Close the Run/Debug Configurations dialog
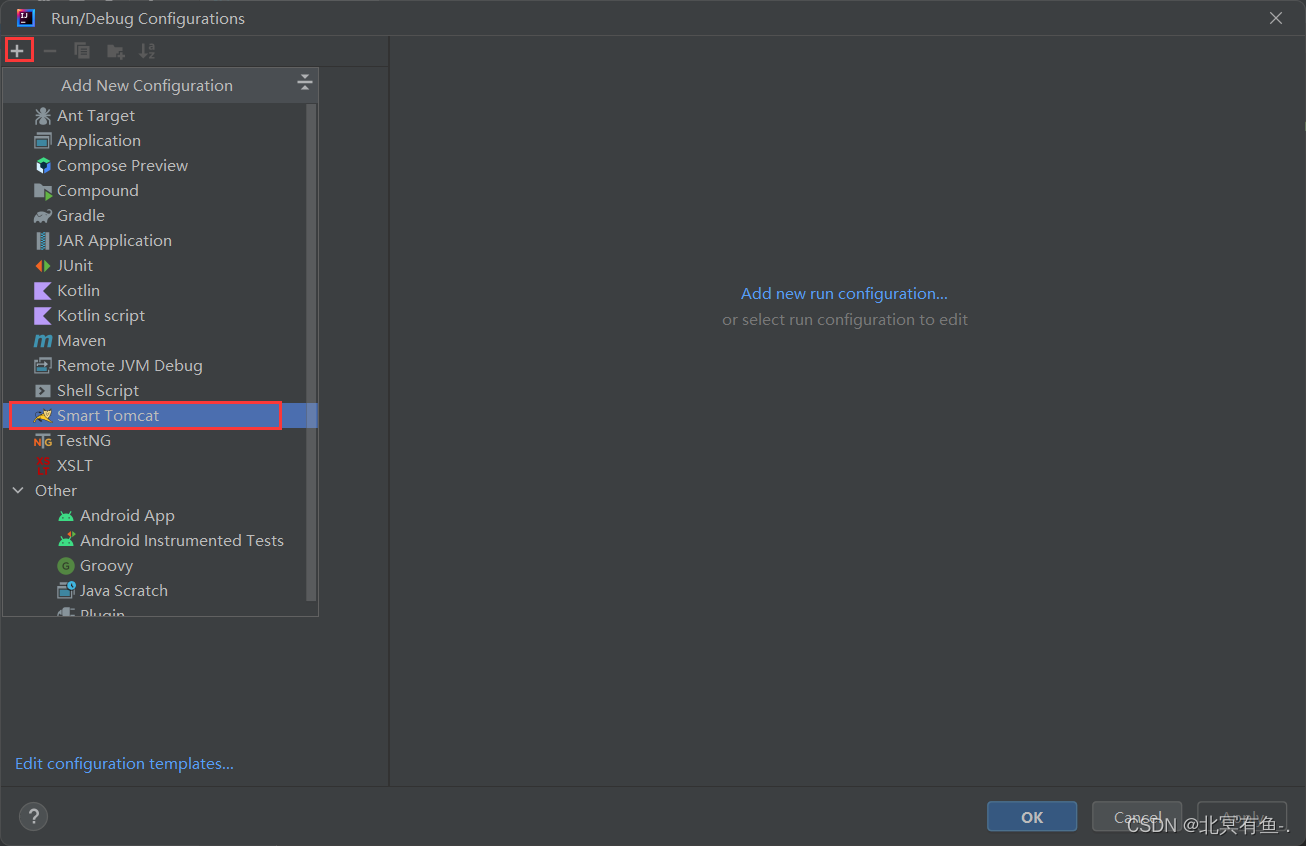The image size is (1306, 846). [1276, 18]
